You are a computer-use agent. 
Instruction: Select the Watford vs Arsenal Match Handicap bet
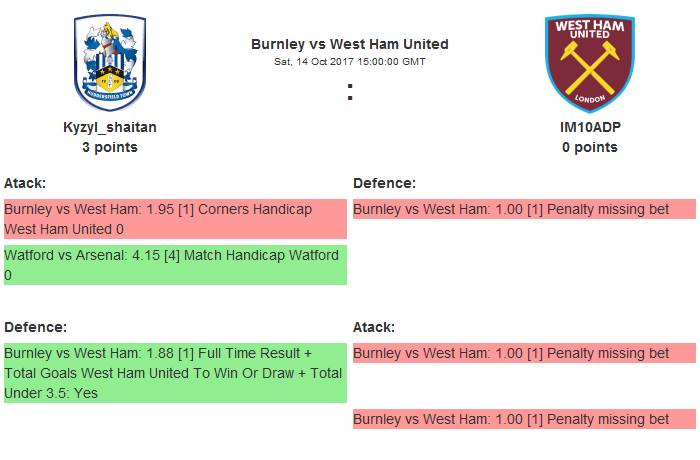(172, 255)
